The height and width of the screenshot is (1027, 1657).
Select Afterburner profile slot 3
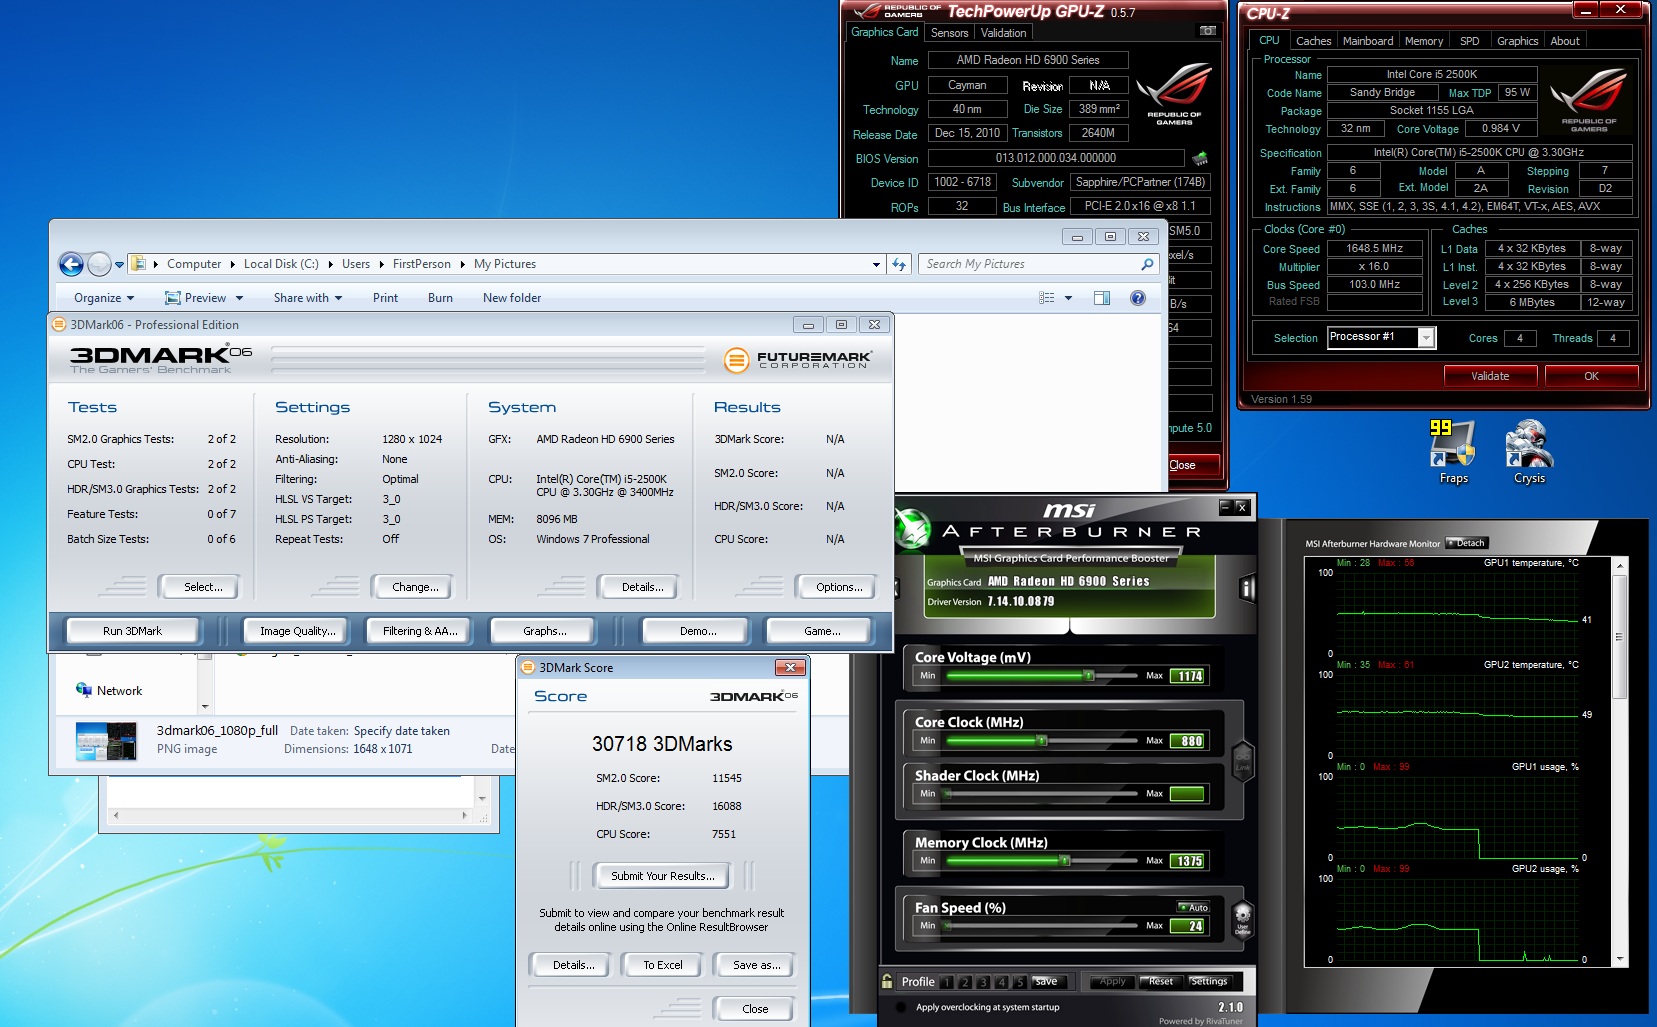(x=983, y=982)
